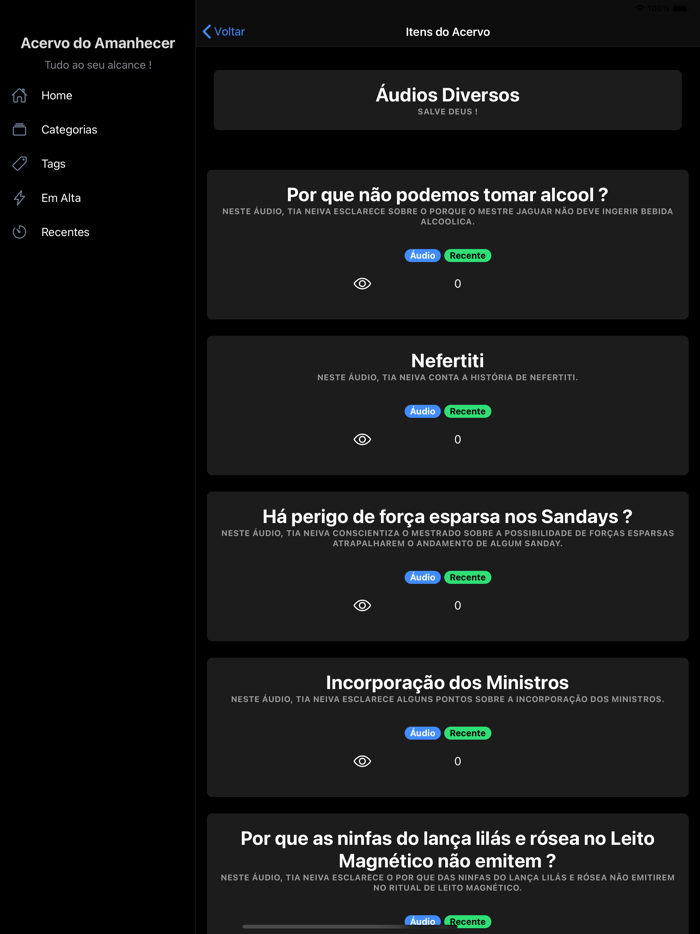Click eye icon on the Nefertiti card
Image resolution: width=700 pixels, height=934 pixels.
coord(362,439)
